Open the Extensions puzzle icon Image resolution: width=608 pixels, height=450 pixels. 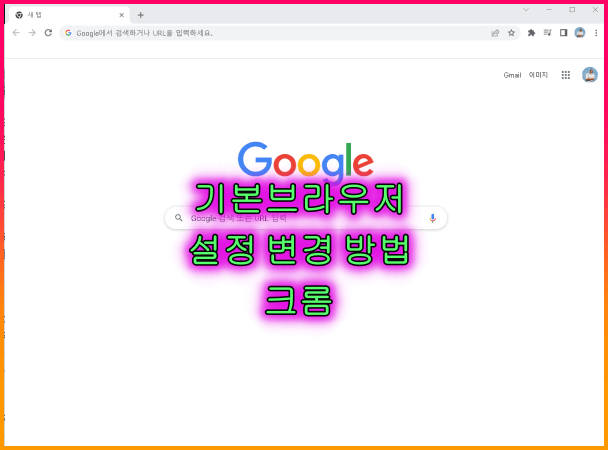click(531, 33)
